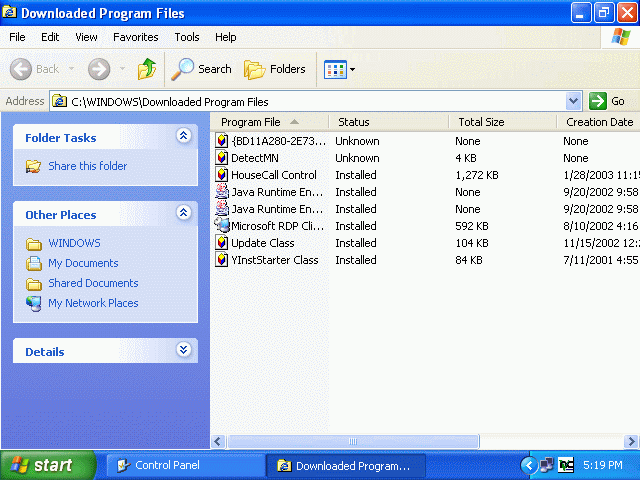Image resolution: width=640 pixels, height=480 pixels.
Task: Click the green Go button
Action: pyautogui.click(x=607, y=101)
